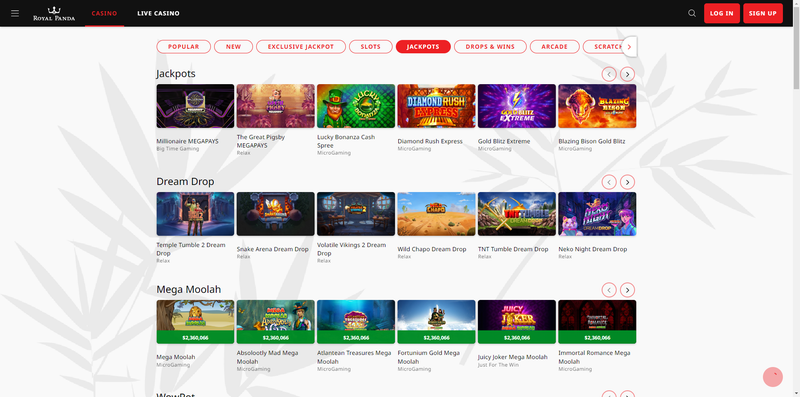The height and width of the screenshot is (397, 800).
Task: Choose the Exclusive Jackpot filter
Action: click(301, 46)
